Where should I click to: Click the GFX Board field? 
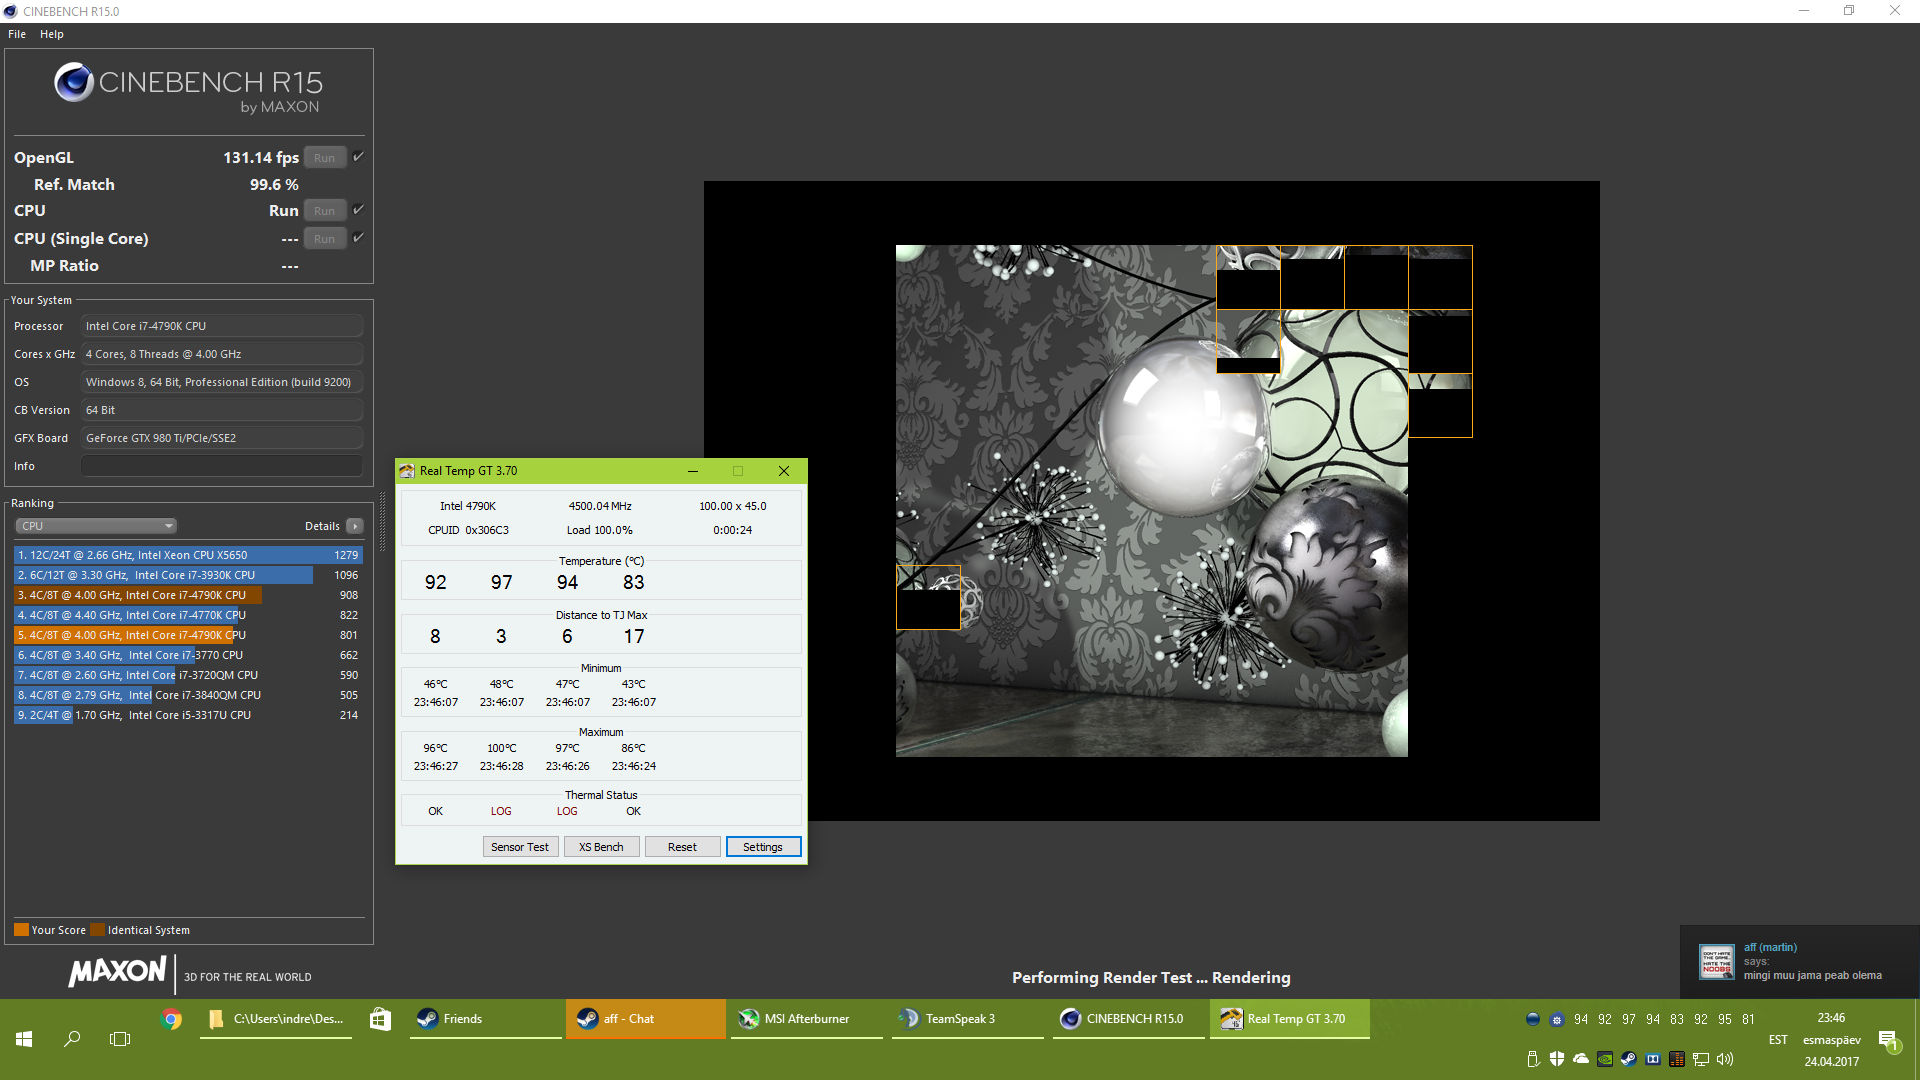pos(222,438)
